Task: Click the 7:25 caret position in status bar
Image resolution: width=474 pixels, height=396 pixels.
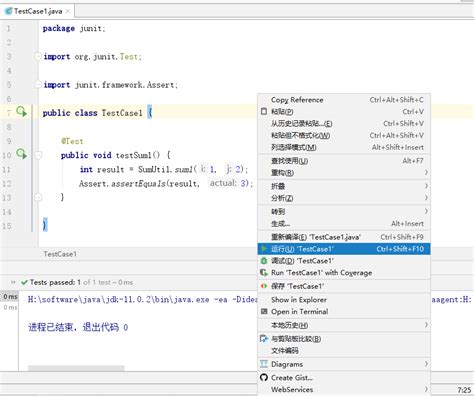Action: point(464,390)
